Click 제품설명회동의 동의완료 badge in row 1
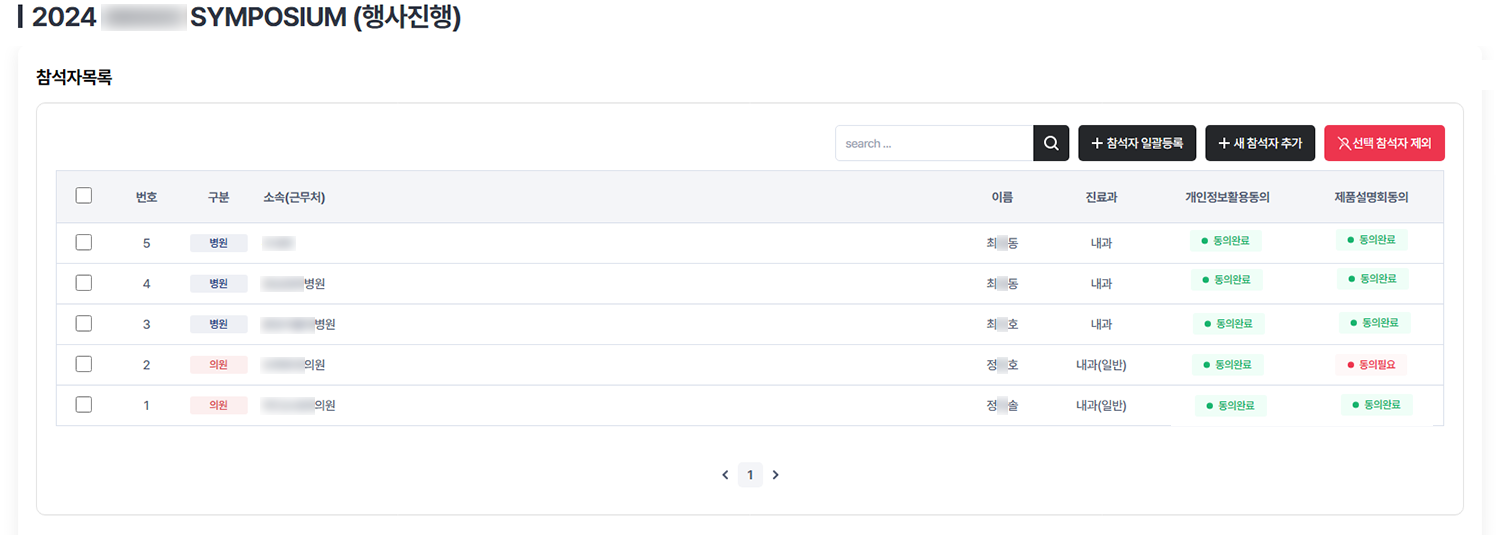This screenshot has width=1500, height=535. (x=1377, y=404)
